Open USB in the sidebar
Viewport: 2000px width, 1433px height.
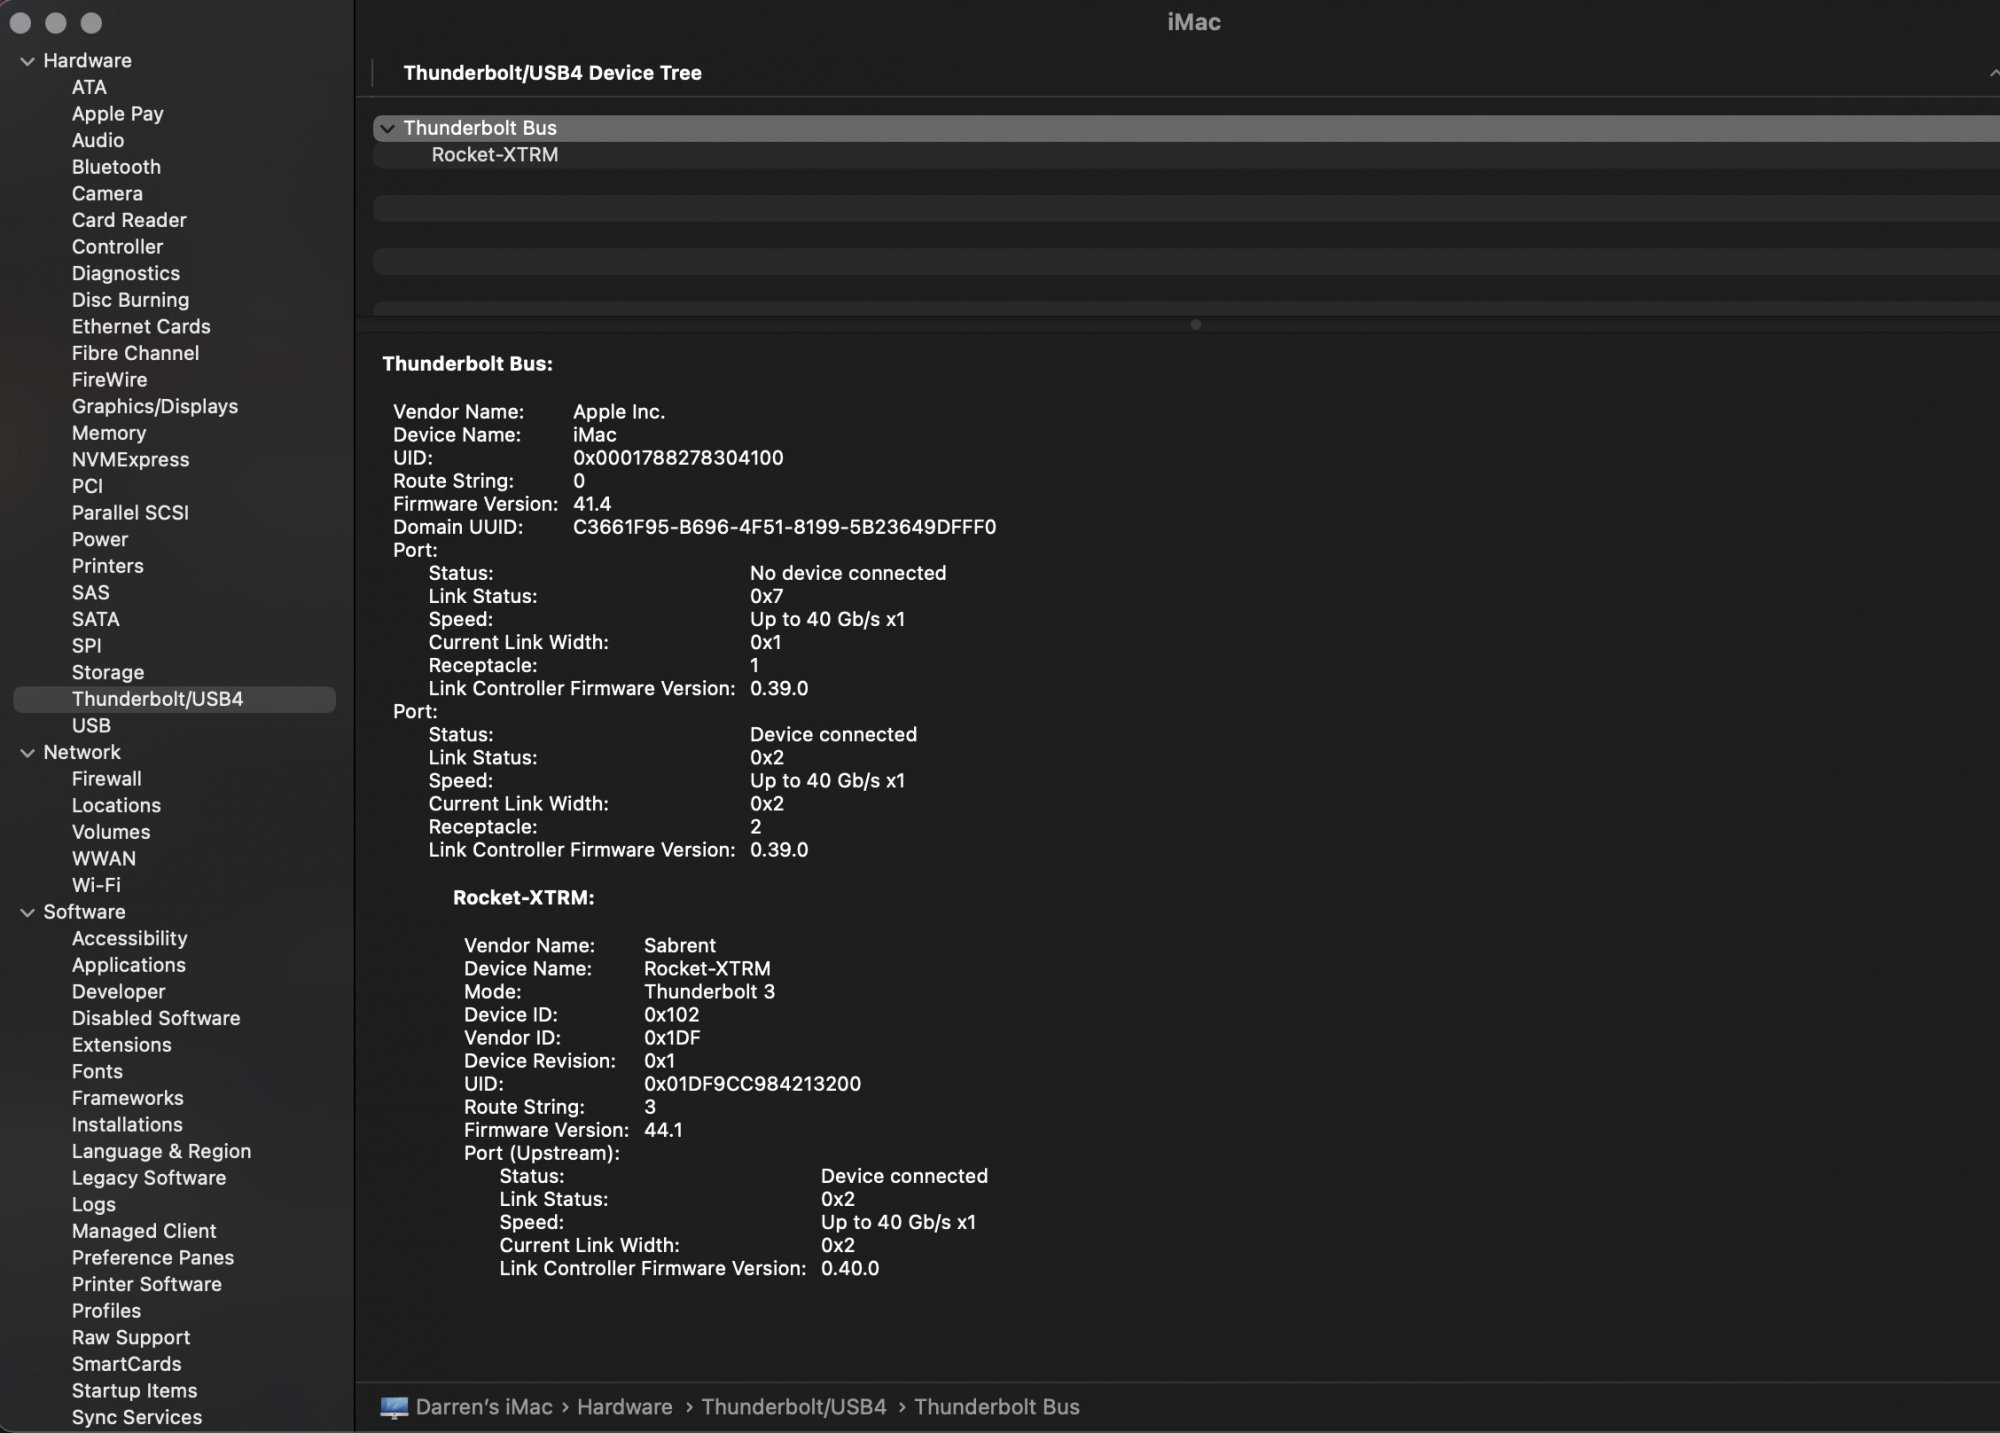(91, 726)
